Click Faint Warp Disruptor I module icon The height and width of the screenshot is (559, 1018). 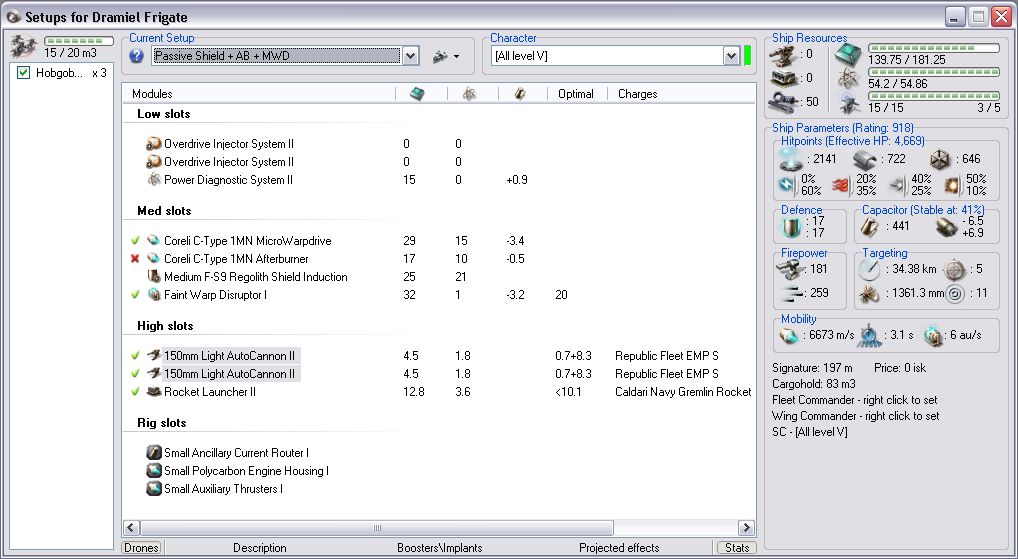pyautogui.click(x=153, y=295)
